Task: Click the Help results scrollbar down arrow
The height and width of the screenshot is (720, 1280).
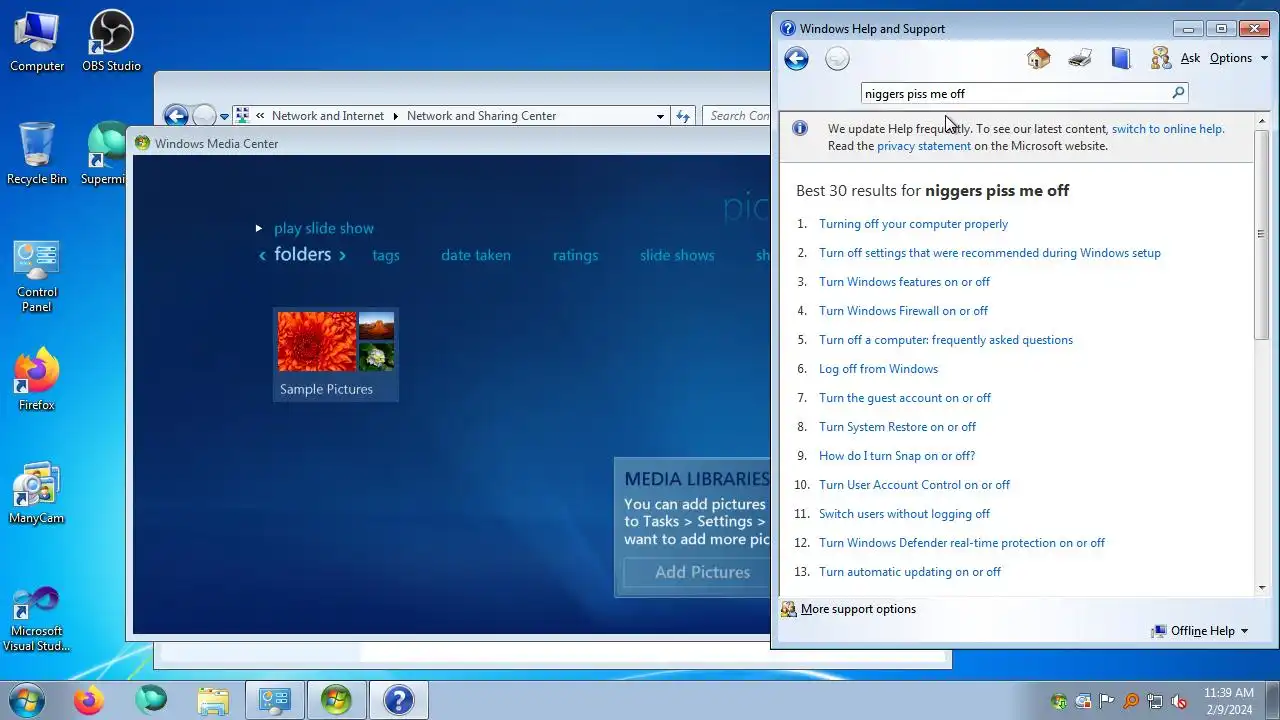Action: click(x=1261, y=588)
